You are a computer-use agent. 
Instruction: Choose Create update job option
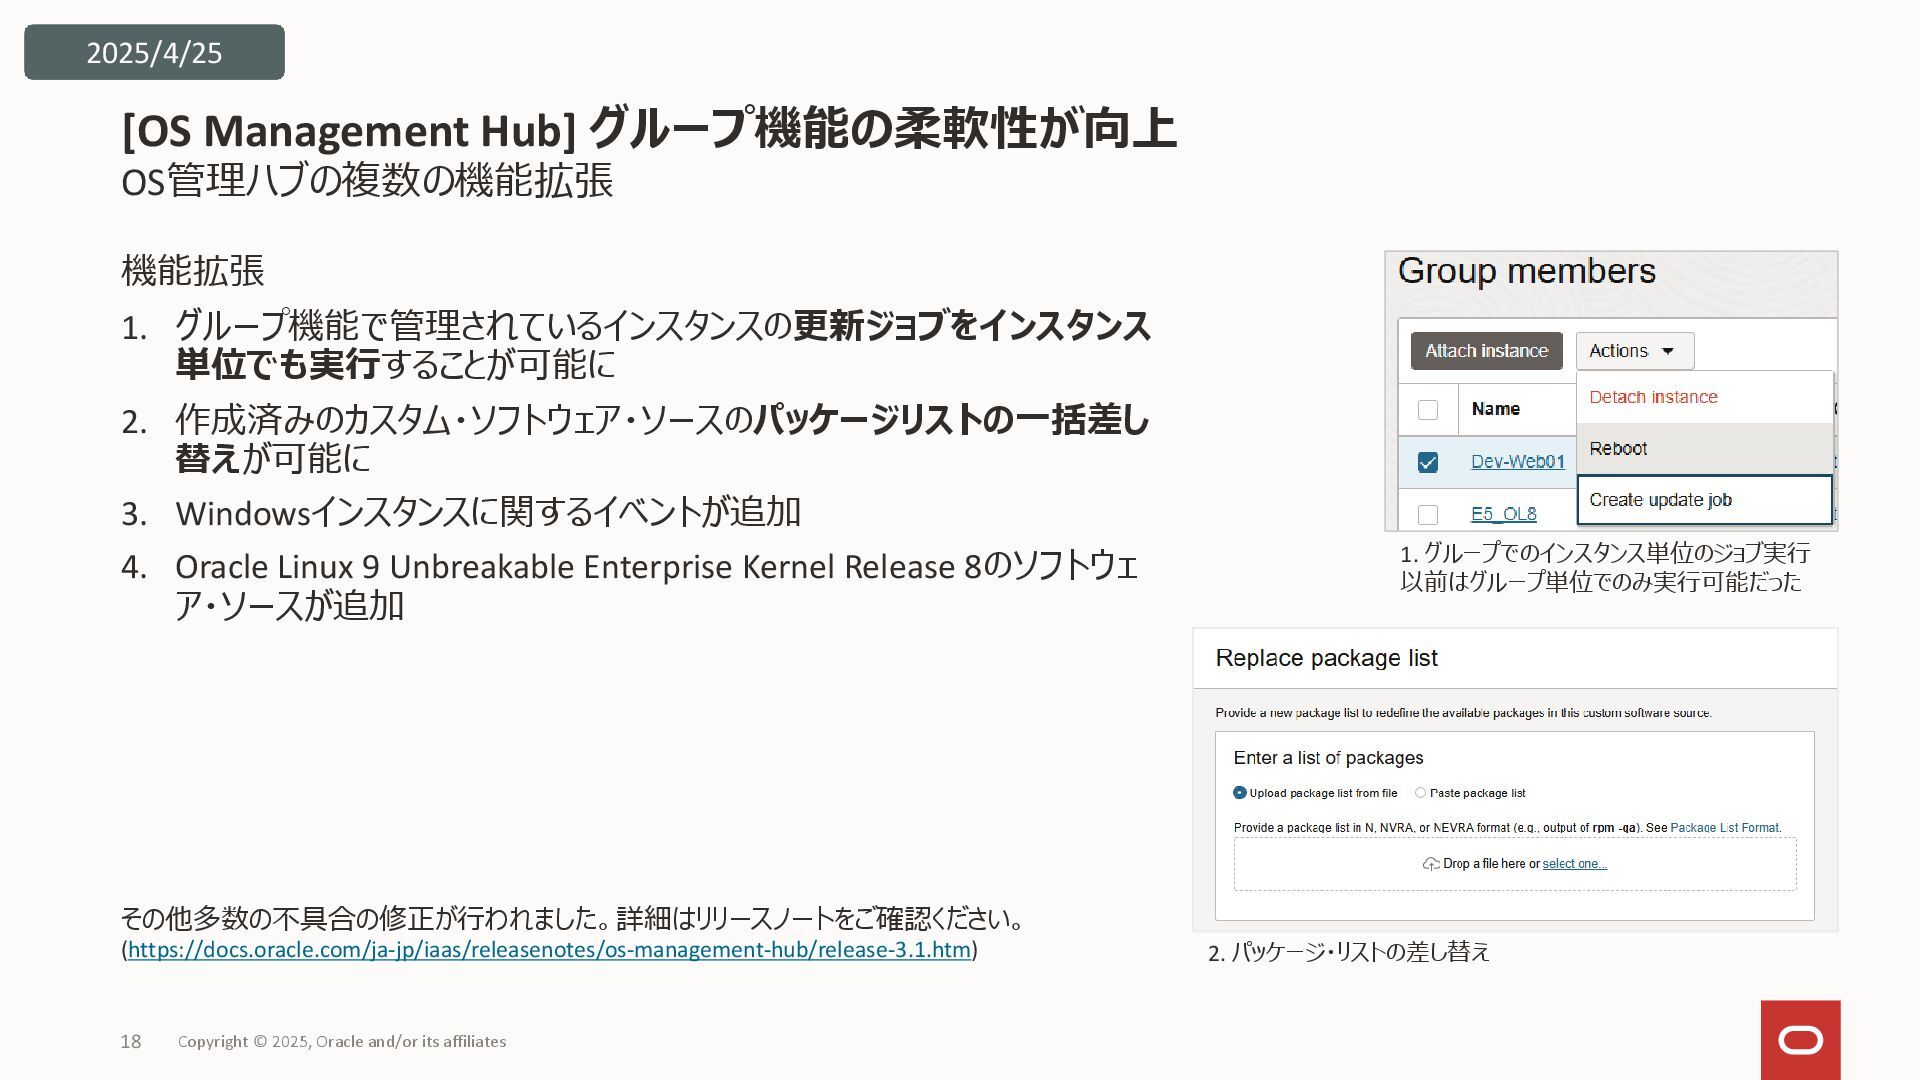[1660, 500]
